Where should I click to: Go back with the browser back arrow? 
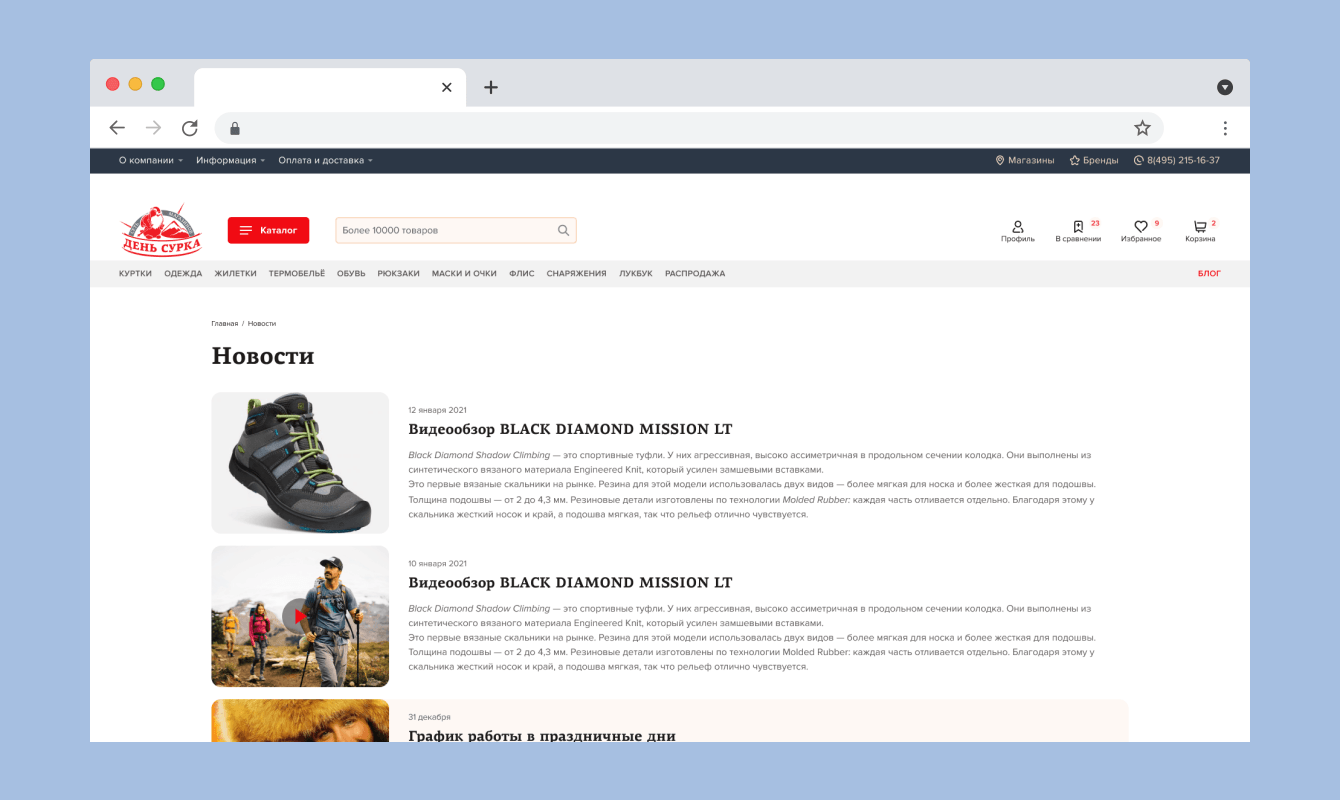[x=117, y=128]
